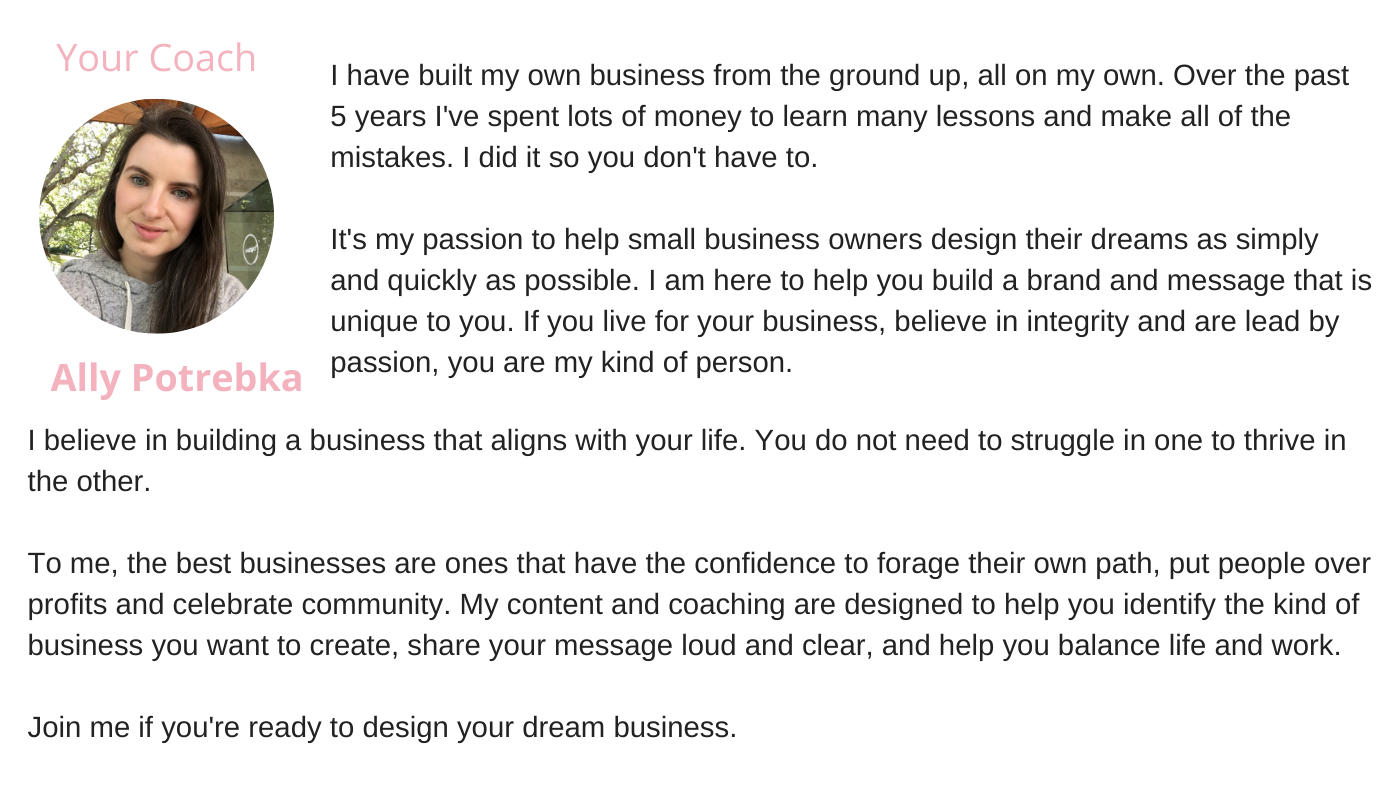The height and width of the screenshot is (800, 1400).
Task: Click the line starting 'To me, the best businesses'
Action: coord(699,564)
